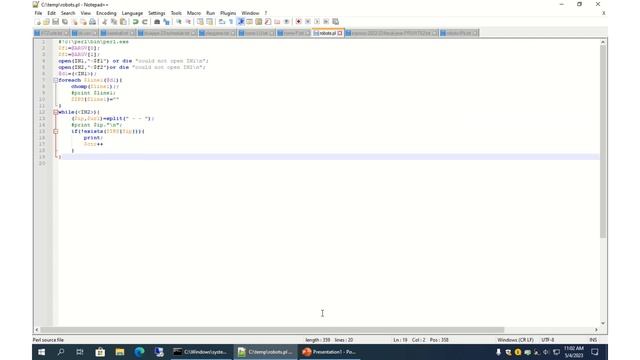The width and height of the screenshot is (640, 360).
Task: Click the Copy toolbar icon
Action: click(114, 22)
